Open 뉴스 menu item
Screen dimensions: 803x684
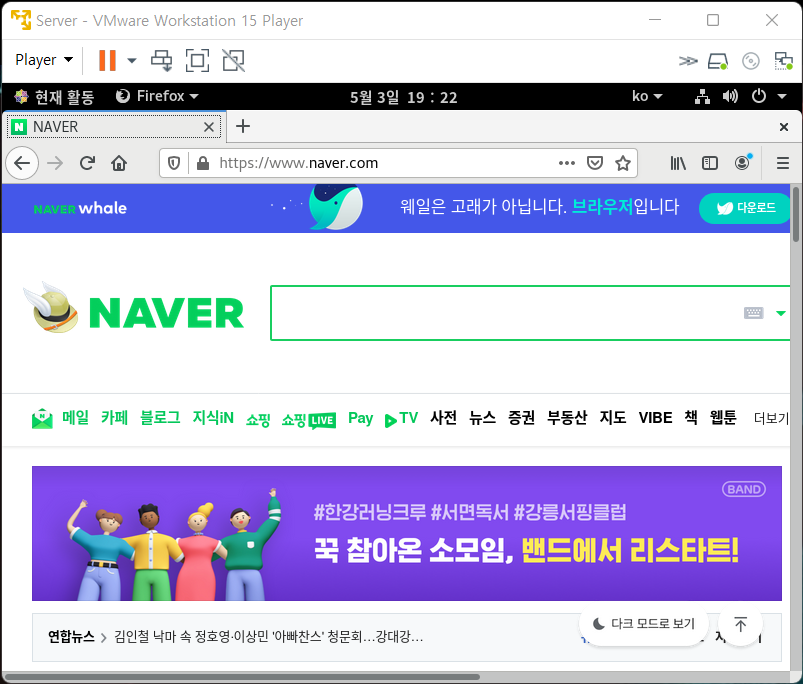482,418
